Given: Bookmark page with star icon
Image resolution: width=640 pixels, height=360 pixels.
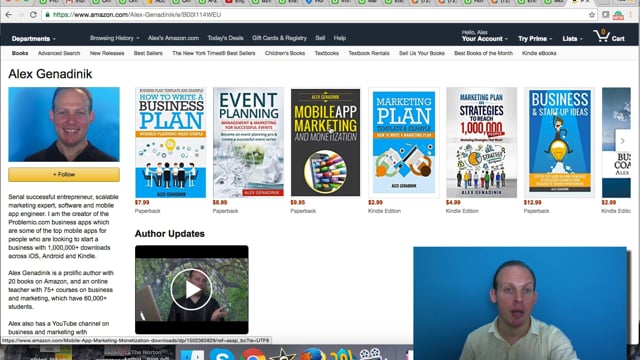Looking at the screenshot, I should click(592, 15).
